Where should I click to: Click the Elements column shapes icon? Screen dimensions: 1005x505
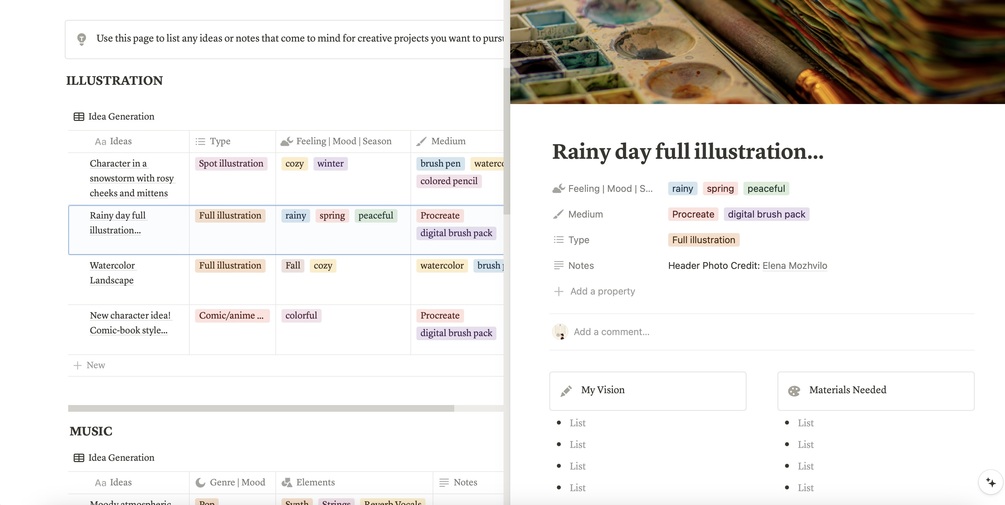pos(287,483)
